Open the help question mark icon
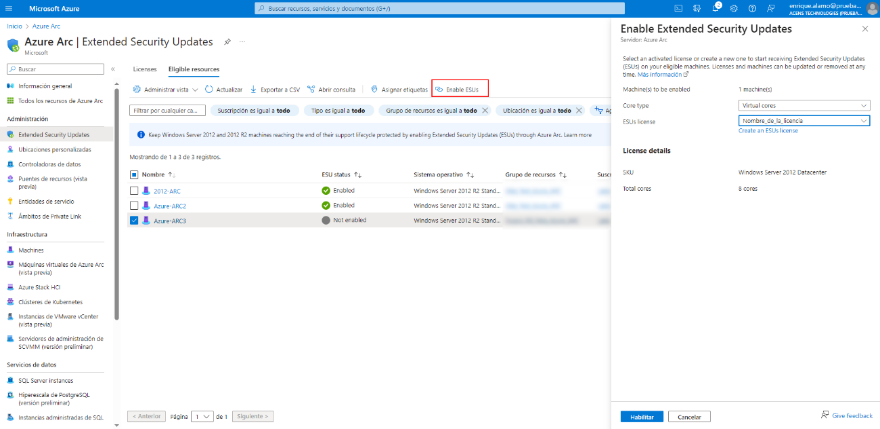Image resolution: width=880 pixels, height=429 pixels. tap(752, 8)
